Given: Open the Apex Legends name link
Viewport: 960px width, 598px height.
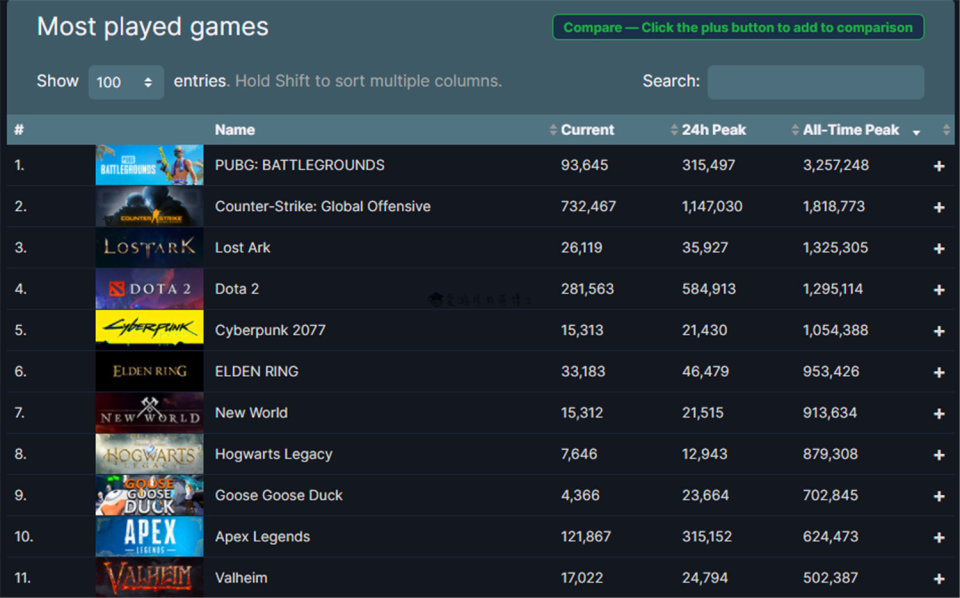Looking at the screenshot, I should pos(262,536).
